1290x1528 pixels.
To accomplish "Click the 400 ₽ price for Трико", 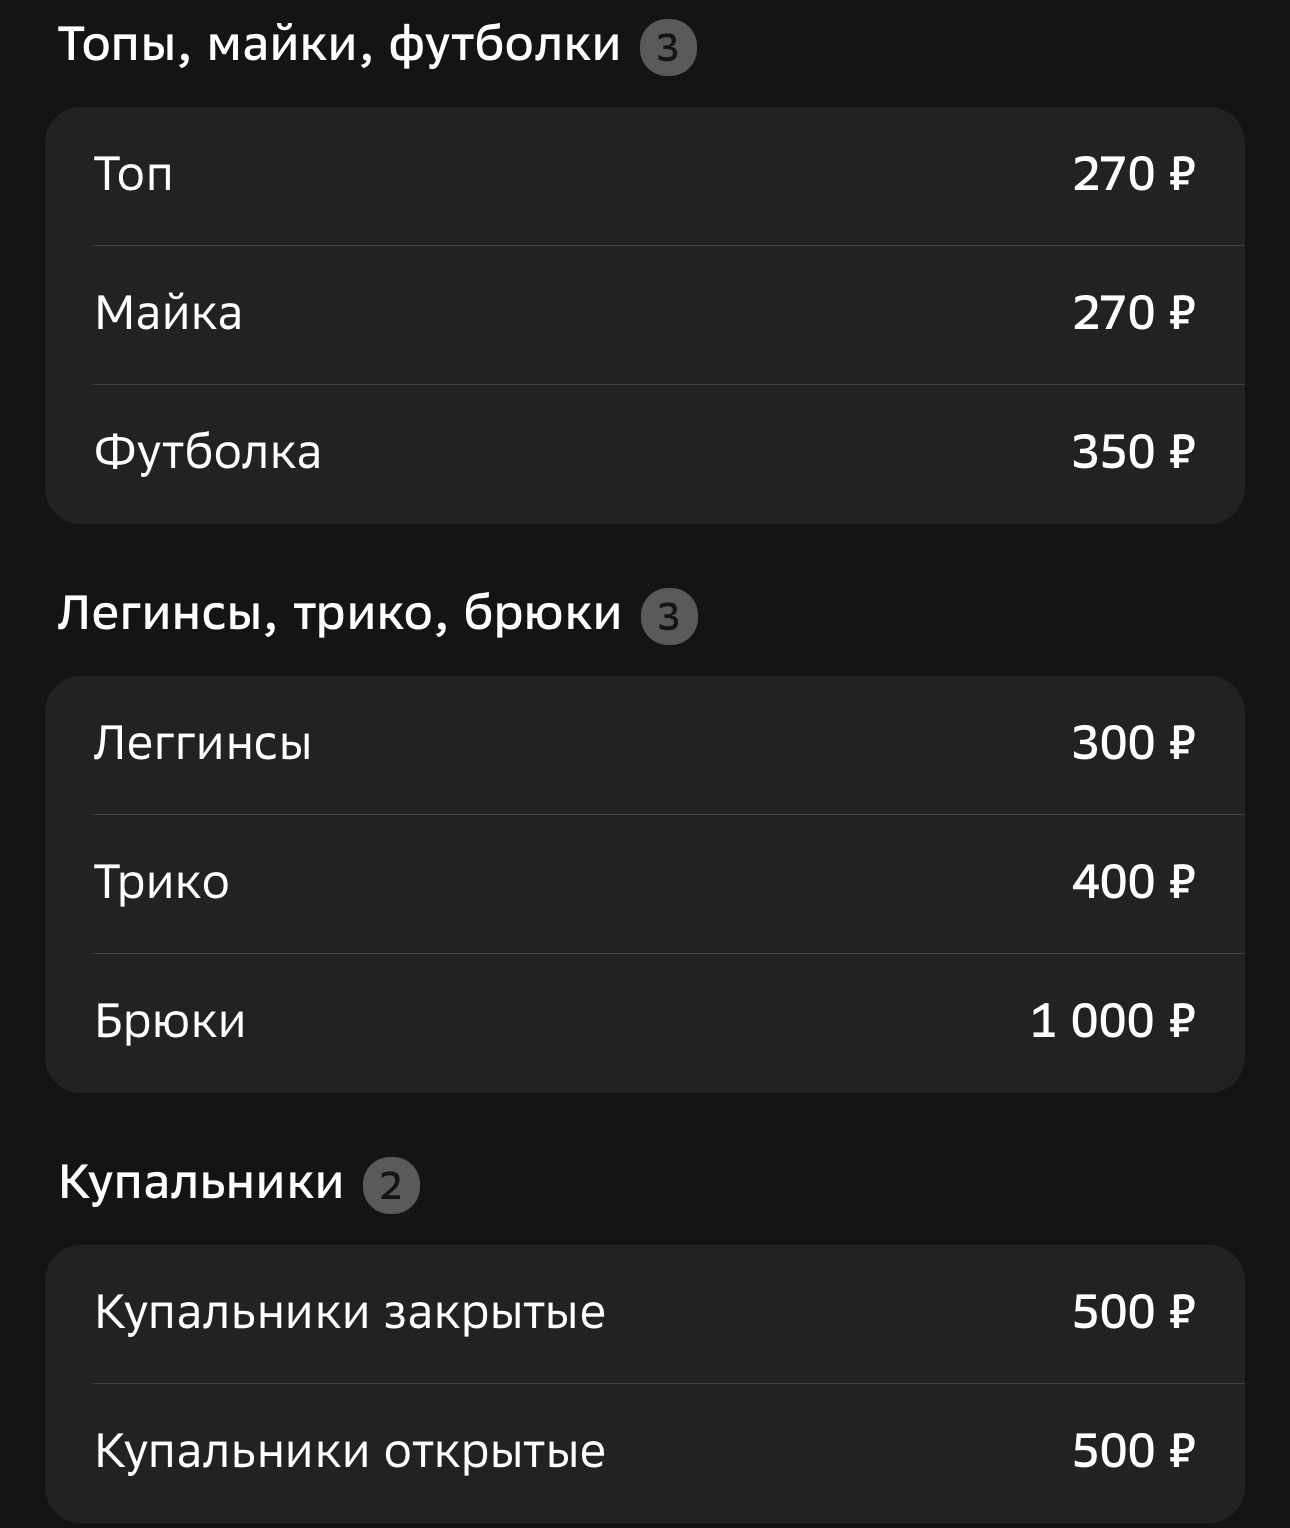I will click(1134, 883).
